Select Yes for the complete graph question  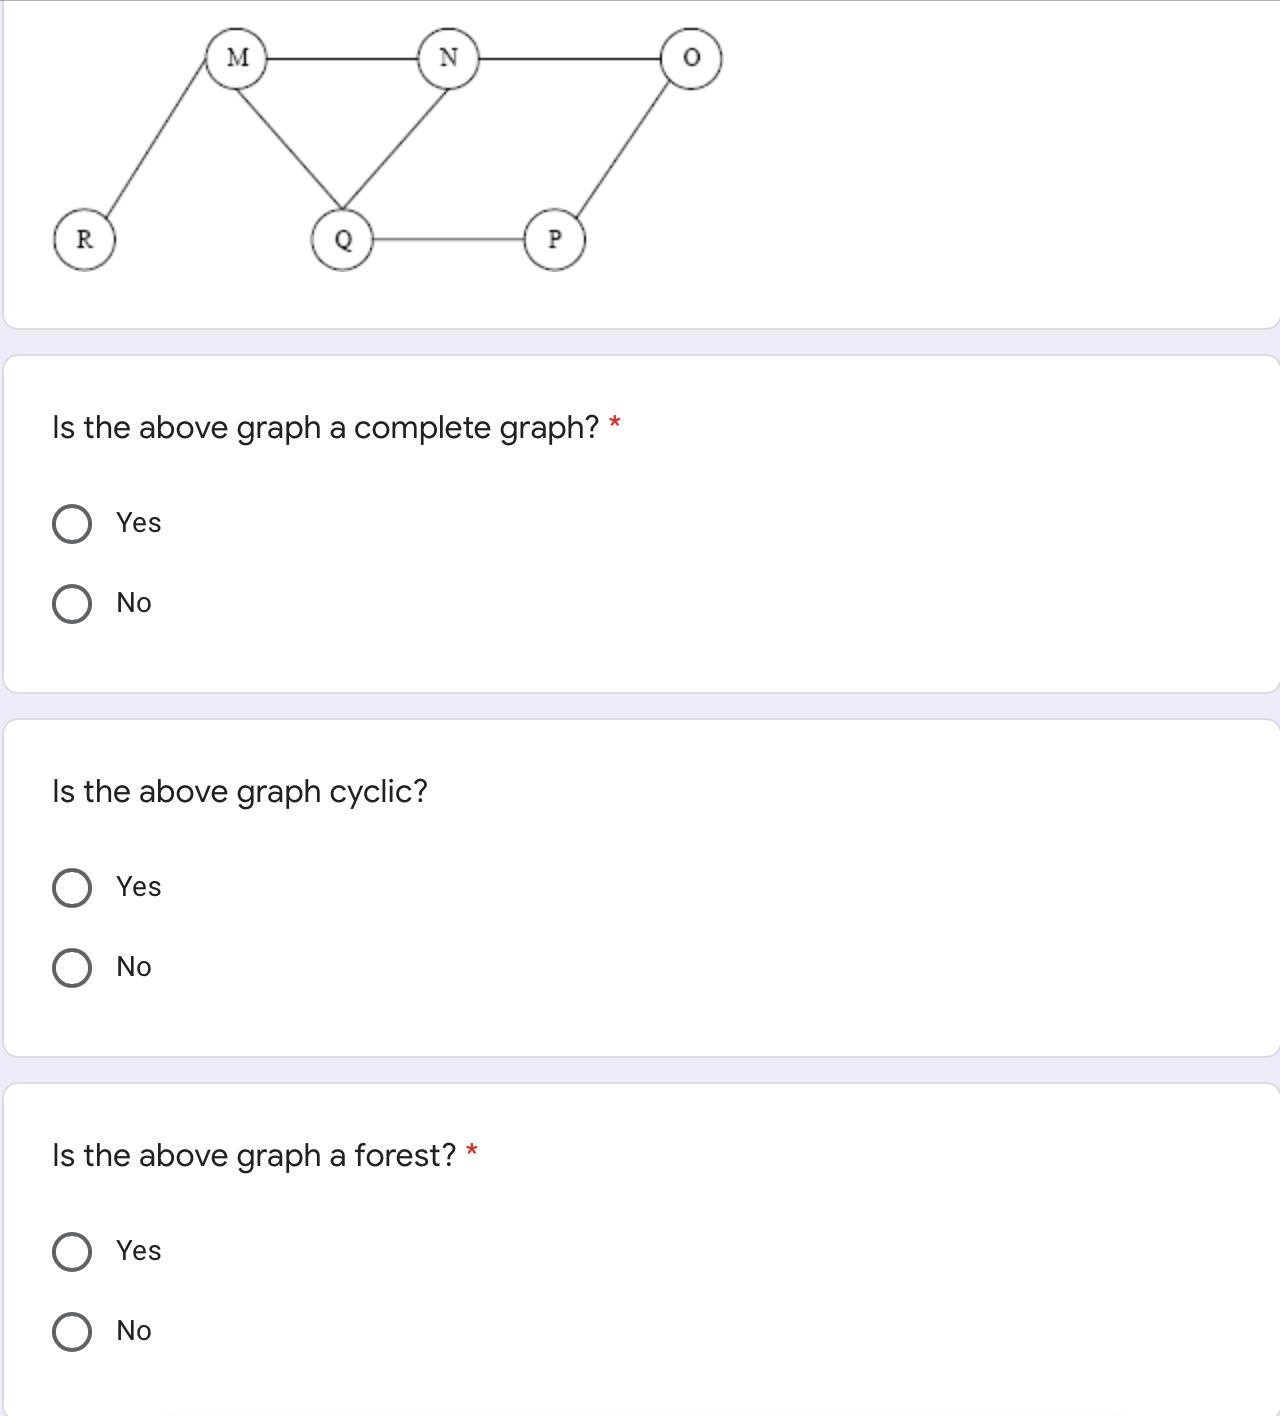(74, 522)
